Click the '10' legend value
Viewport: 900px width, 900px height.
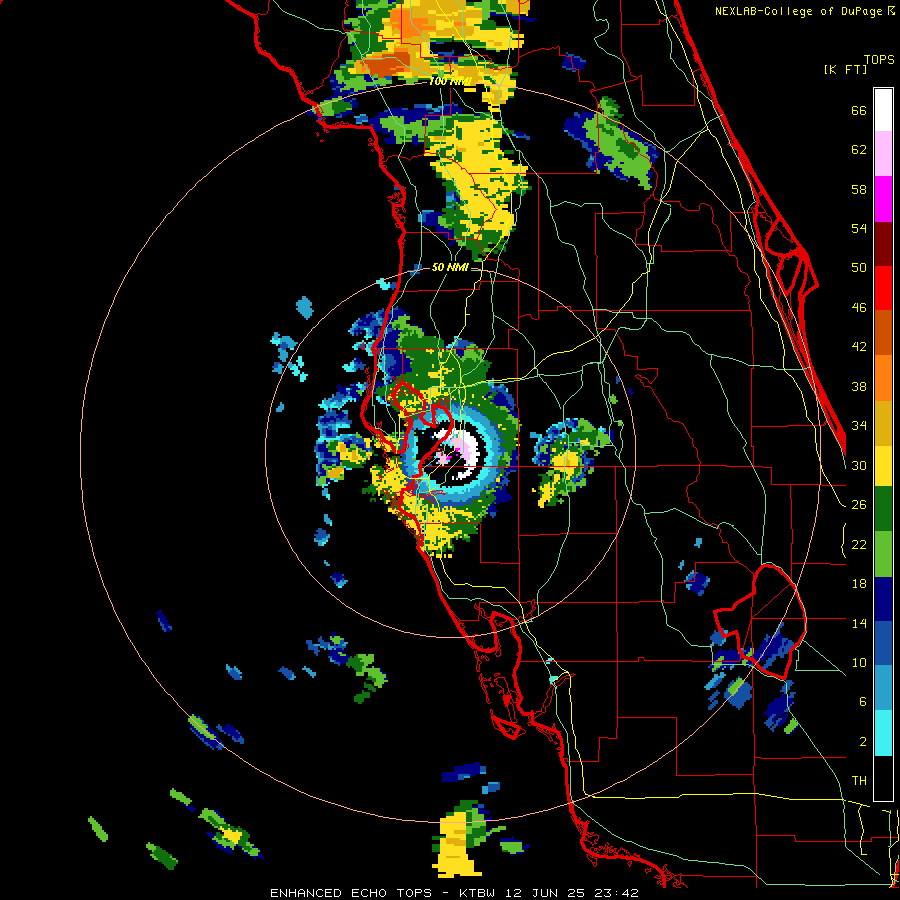tap(859, 663)
